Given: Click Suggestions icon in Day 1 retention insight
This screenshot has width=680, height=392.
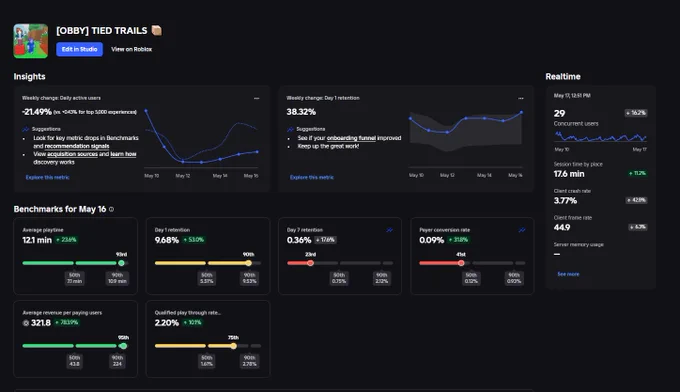Looking at the screenshot, I should pos(290,129).
